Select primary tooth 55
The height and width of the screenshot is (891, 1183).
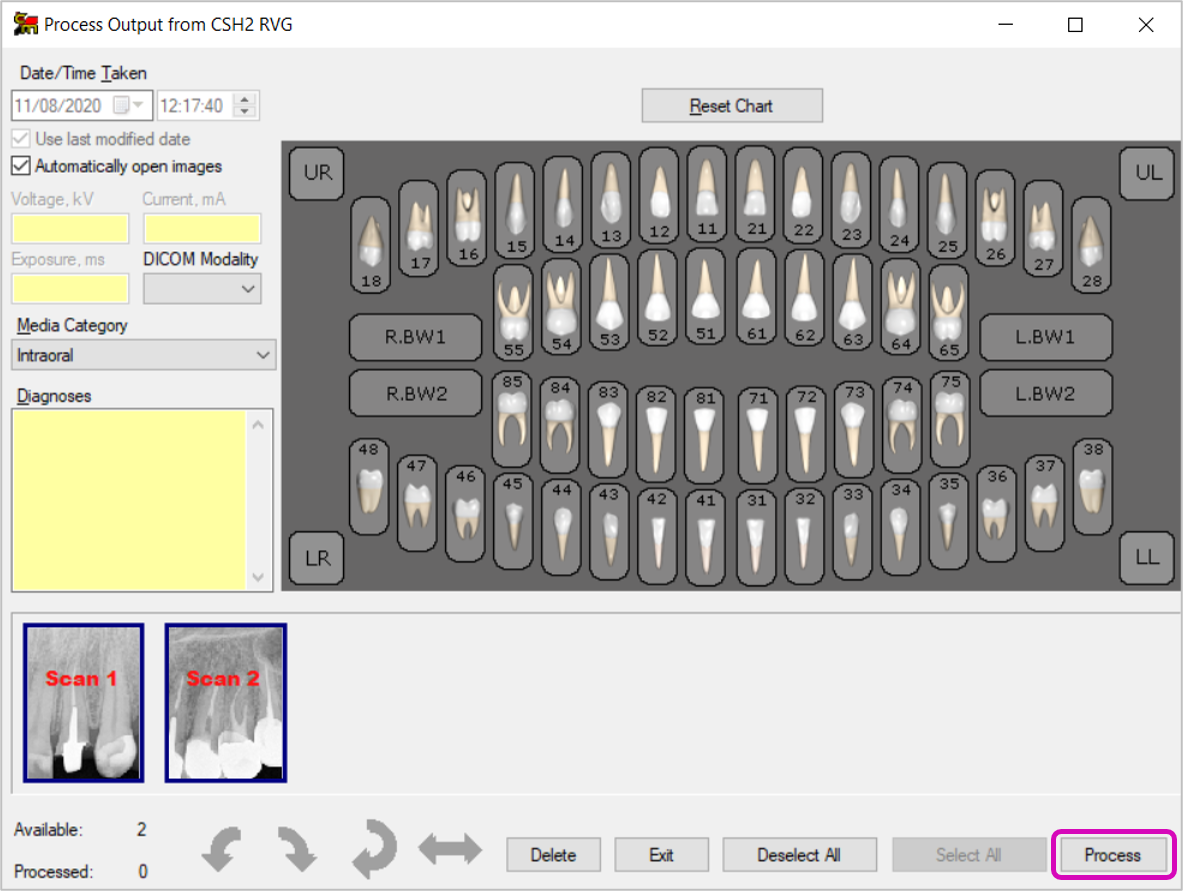click(513, 312)
